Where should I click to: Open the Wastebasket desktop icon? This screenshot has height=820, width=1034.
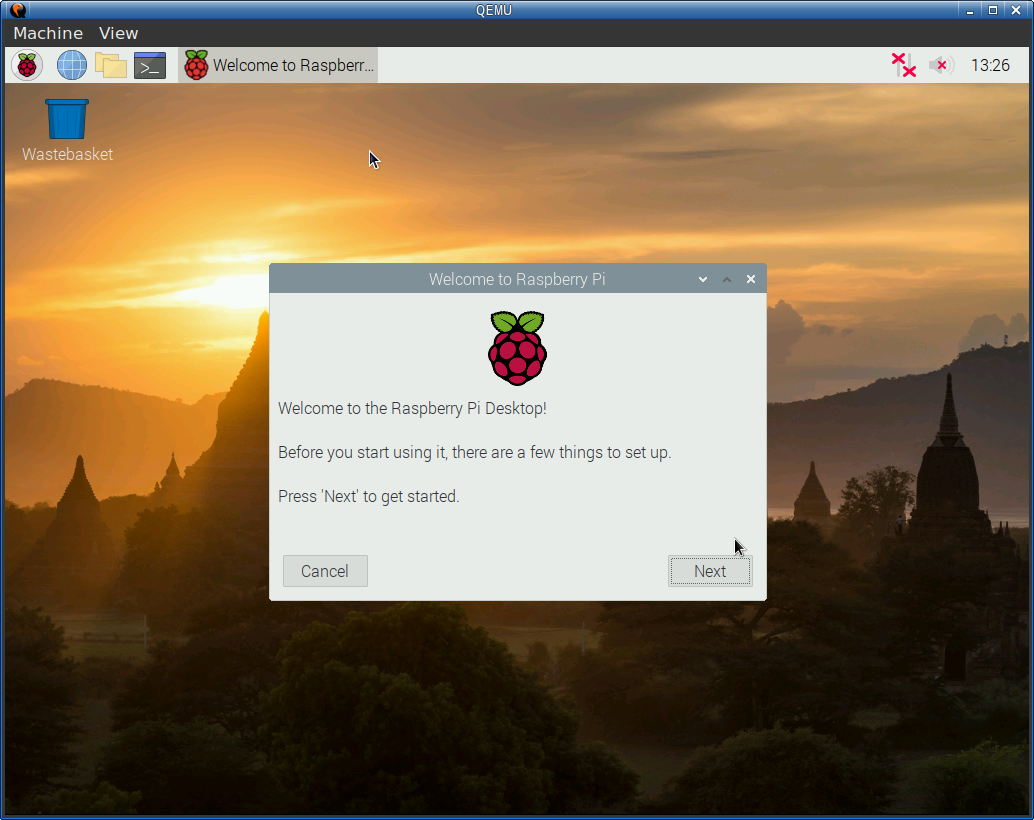pos(67,131)
